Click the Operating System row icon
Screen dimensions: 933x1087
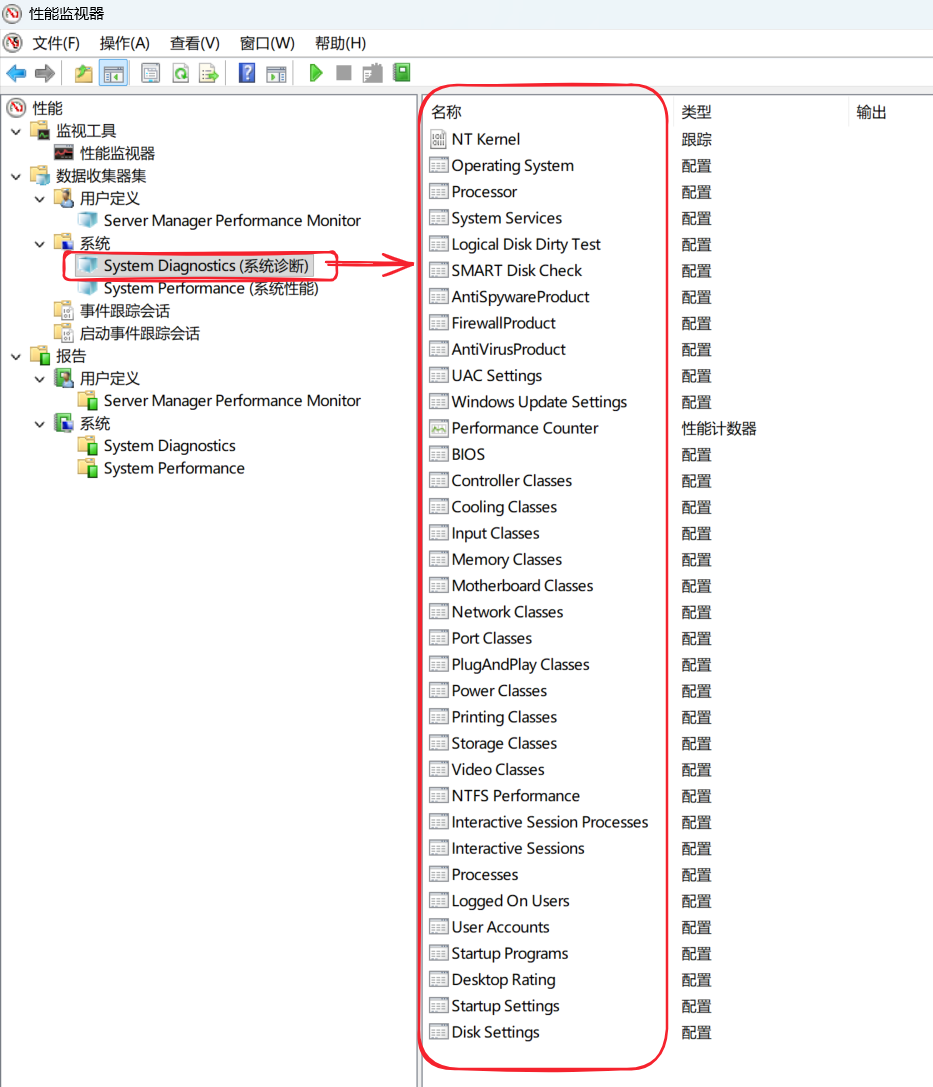(438, 166)
